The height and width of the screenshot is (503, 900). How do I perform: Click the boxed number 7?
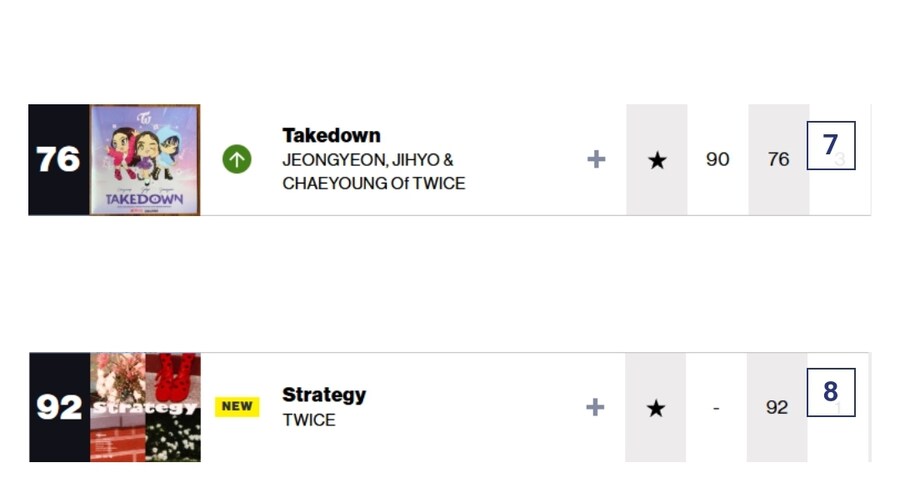point(831,145)
